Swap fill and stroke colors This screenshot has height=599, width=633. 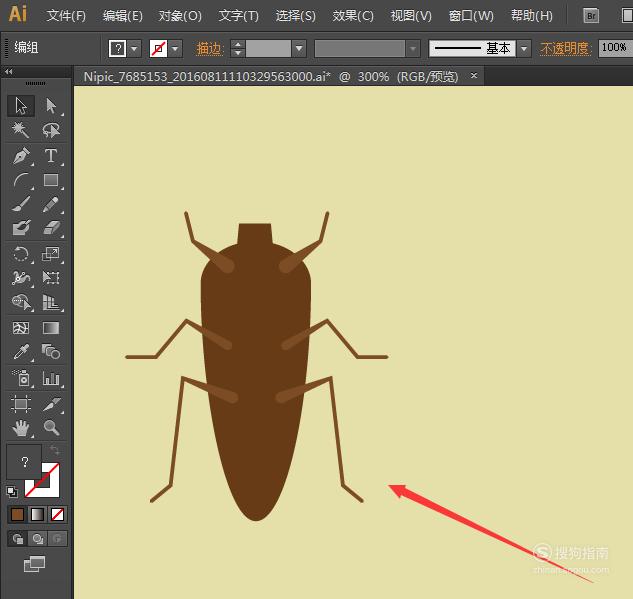[x=54, y=450]
